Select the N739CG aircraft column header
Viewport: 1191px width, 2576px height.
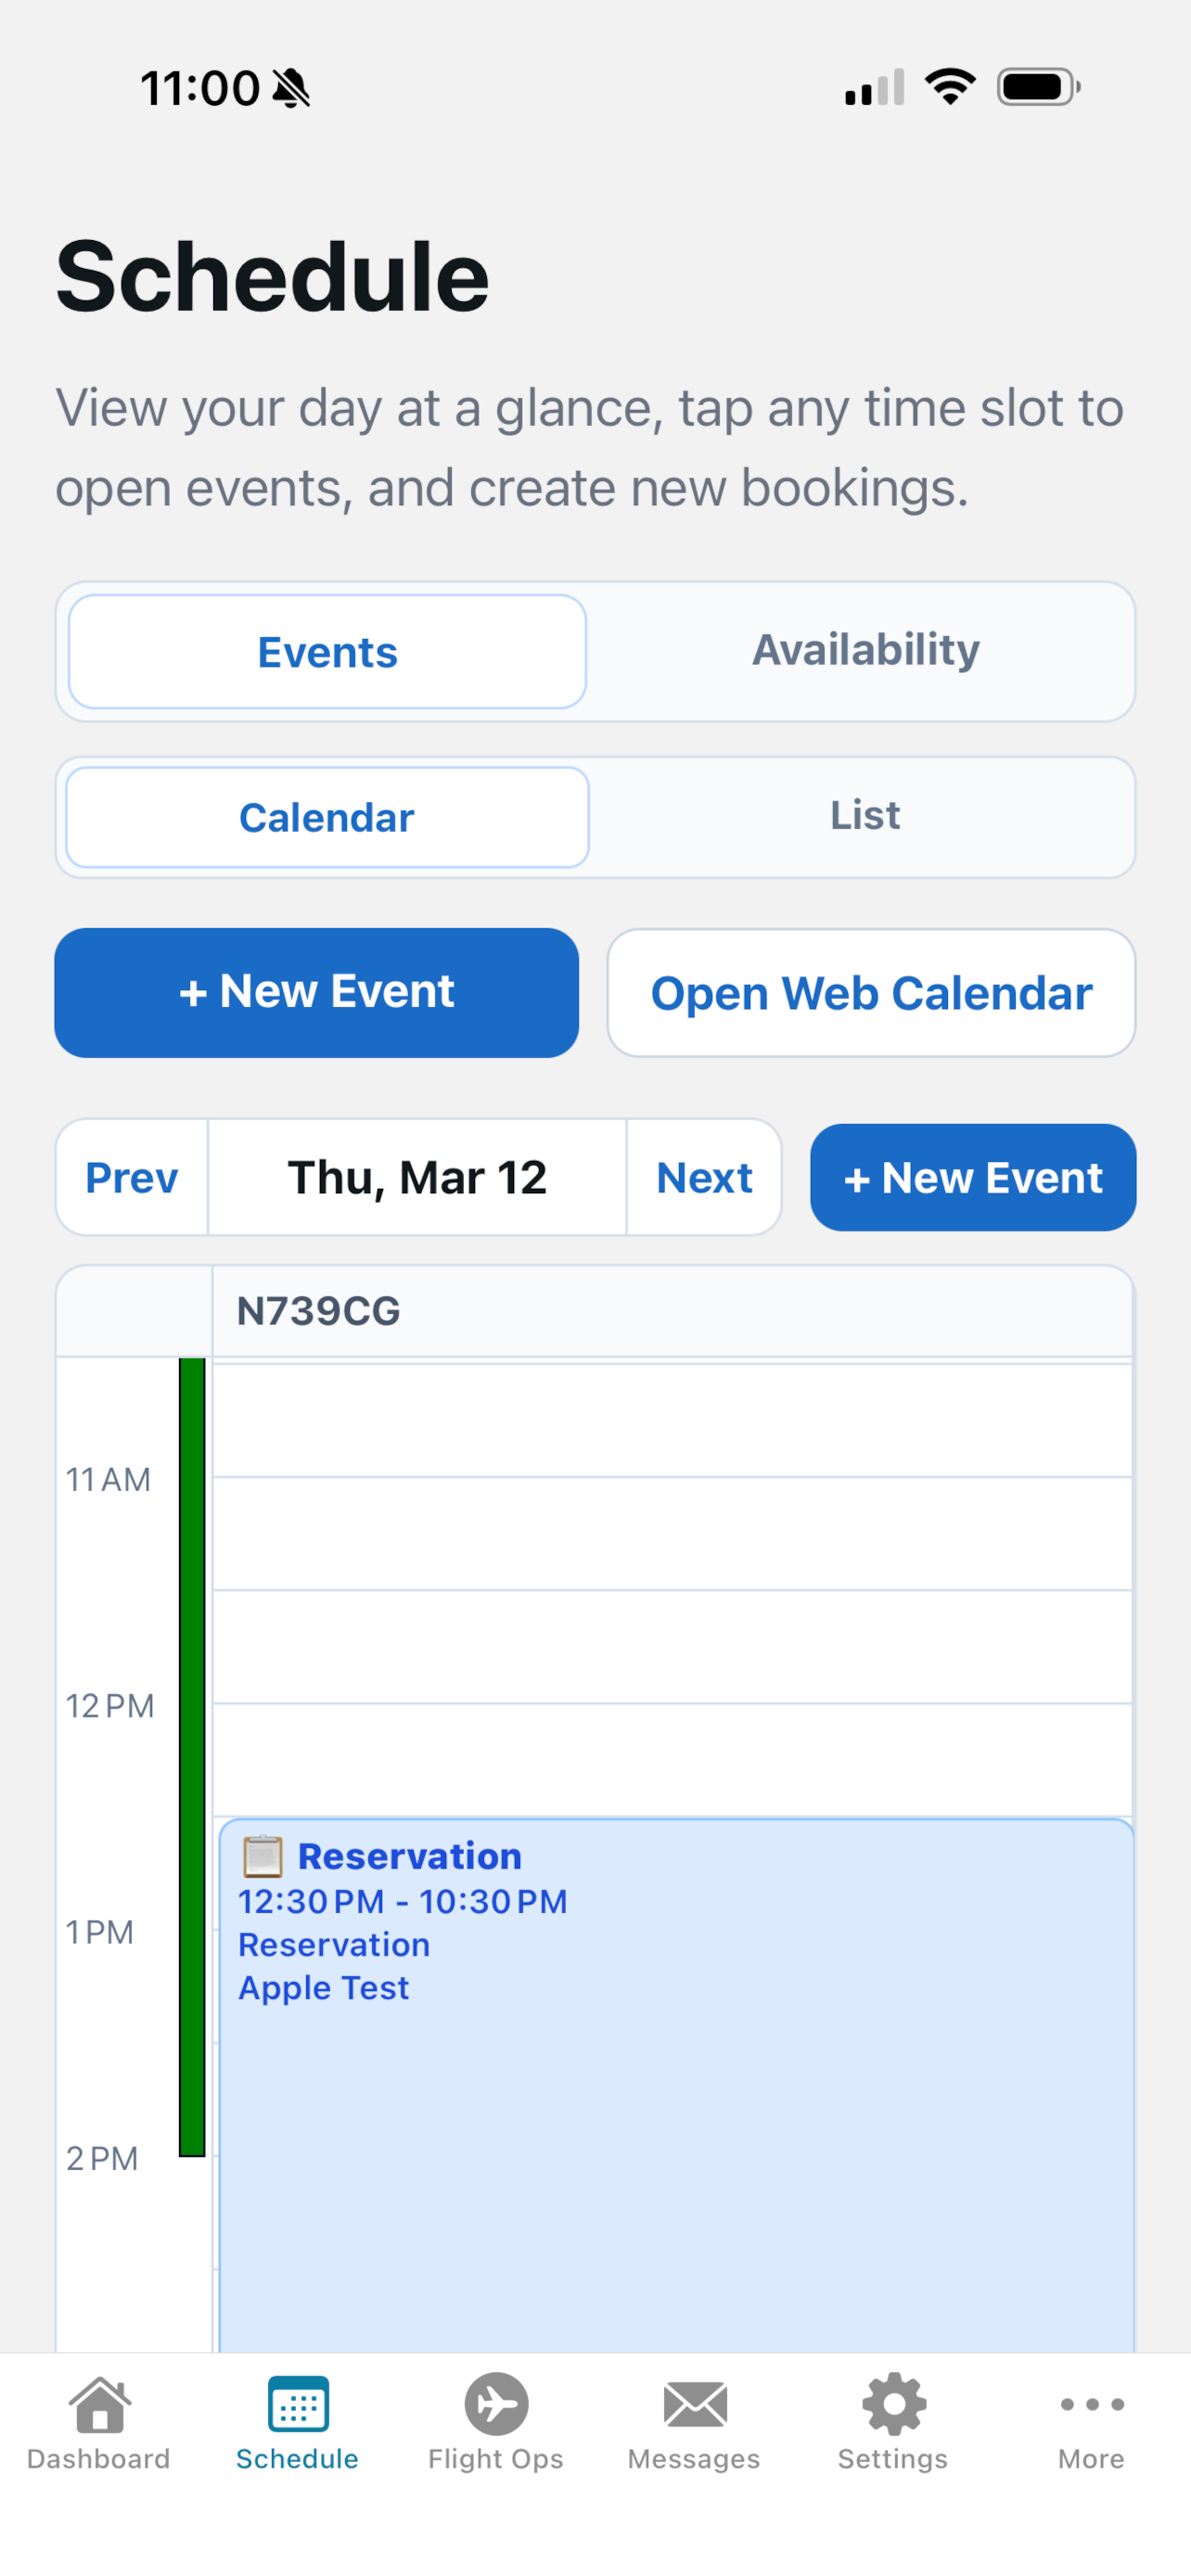click(318, 1310)
